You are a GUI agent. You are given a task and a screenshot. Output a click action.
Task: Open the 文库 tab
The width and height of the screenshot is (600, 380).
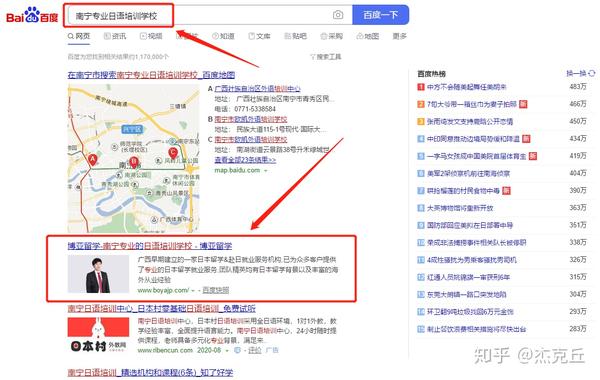coord(259,36)
